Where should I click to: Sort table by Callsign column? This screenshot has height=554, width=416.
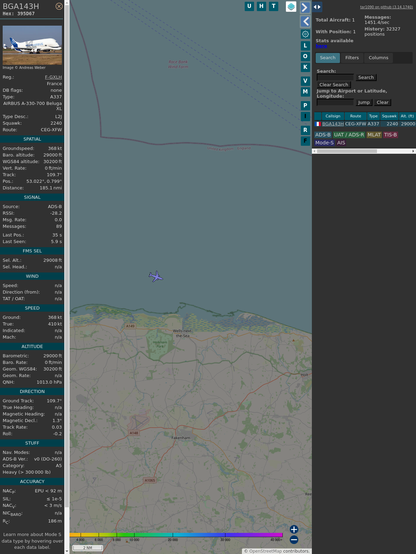click(333, 116)
